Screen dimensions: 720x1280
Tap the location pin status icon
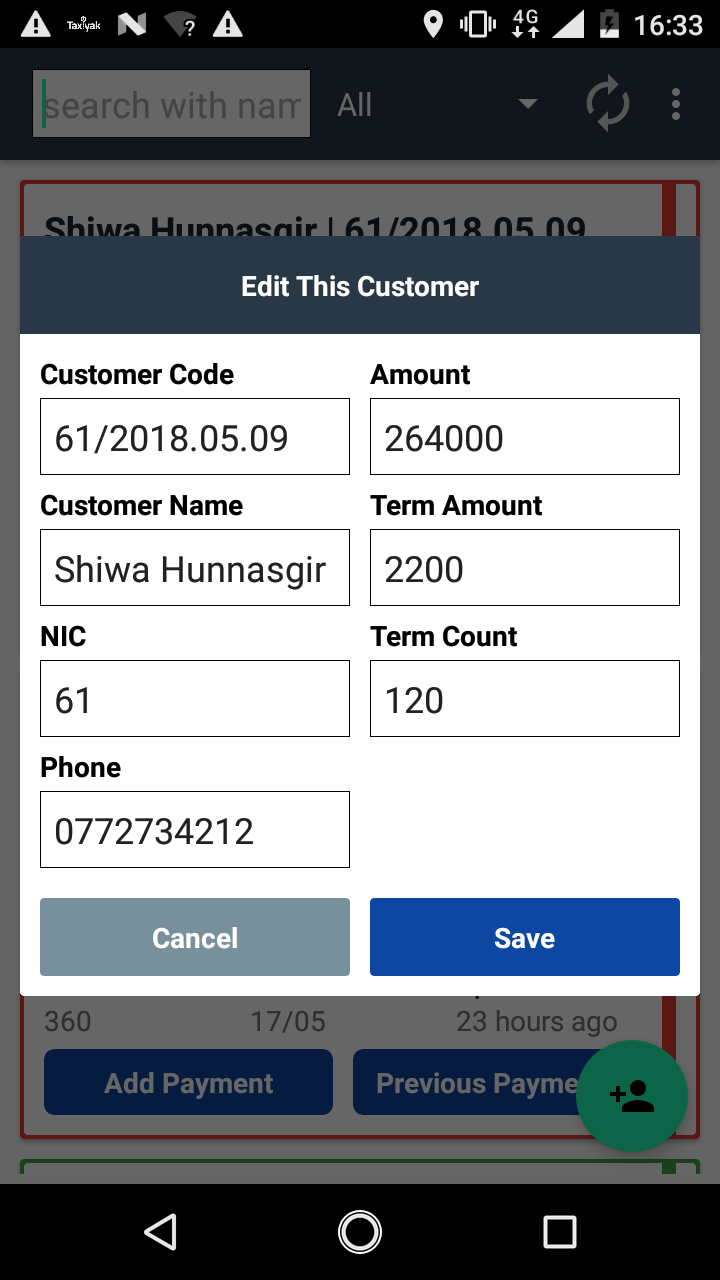coord(433,24)
